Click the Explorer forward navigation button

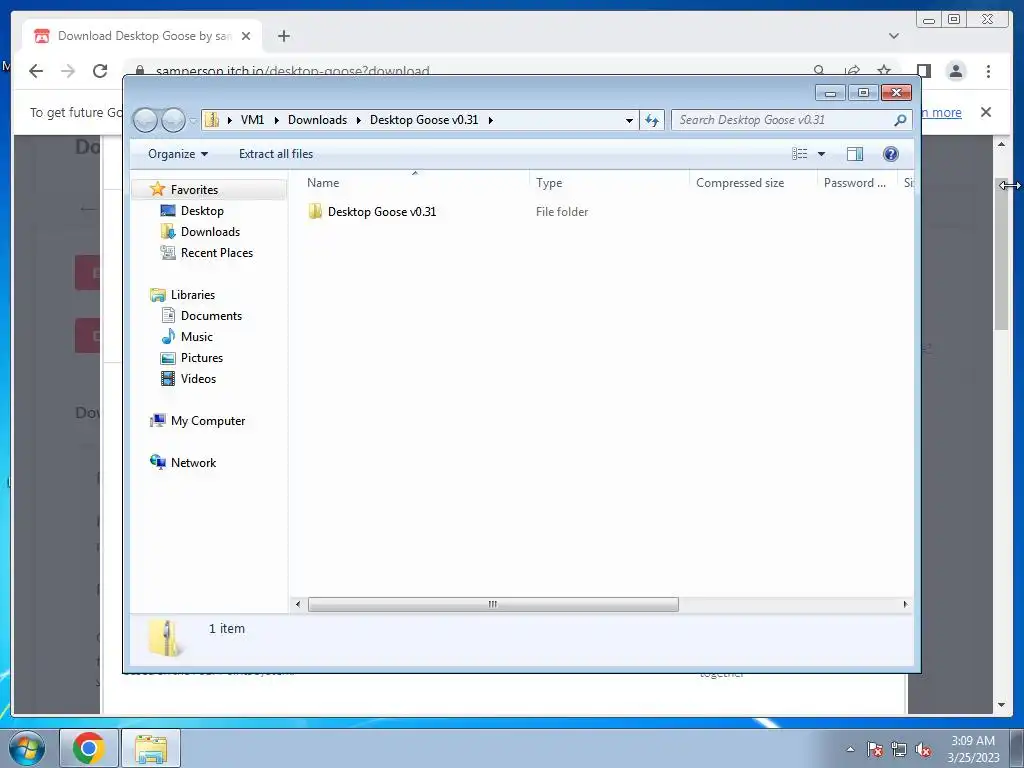coord(173,120)
